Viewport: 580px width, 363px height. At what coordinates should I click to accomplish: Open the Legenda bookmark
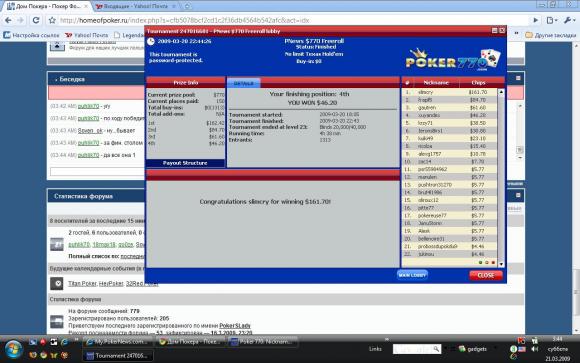(129, 35)
